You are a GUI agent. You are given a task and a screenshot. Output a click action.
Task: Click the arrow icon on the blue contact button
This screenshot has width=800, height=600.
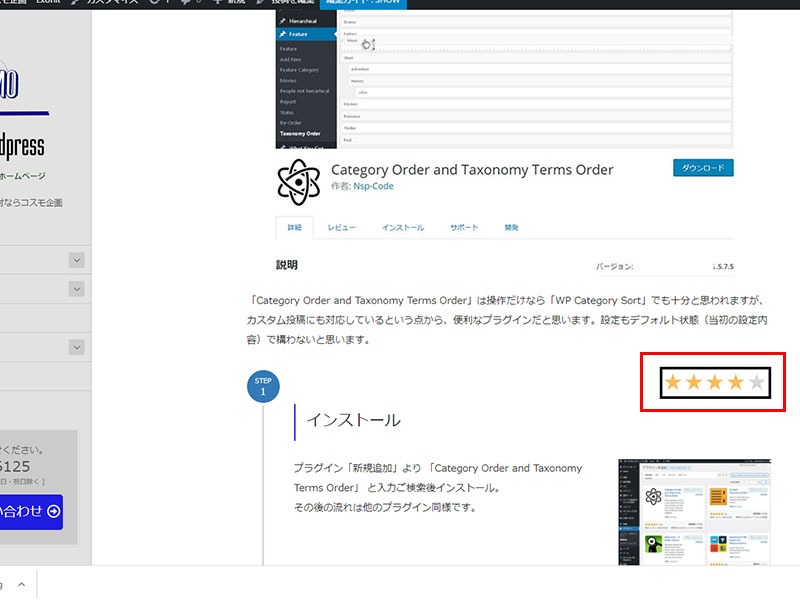53,511
